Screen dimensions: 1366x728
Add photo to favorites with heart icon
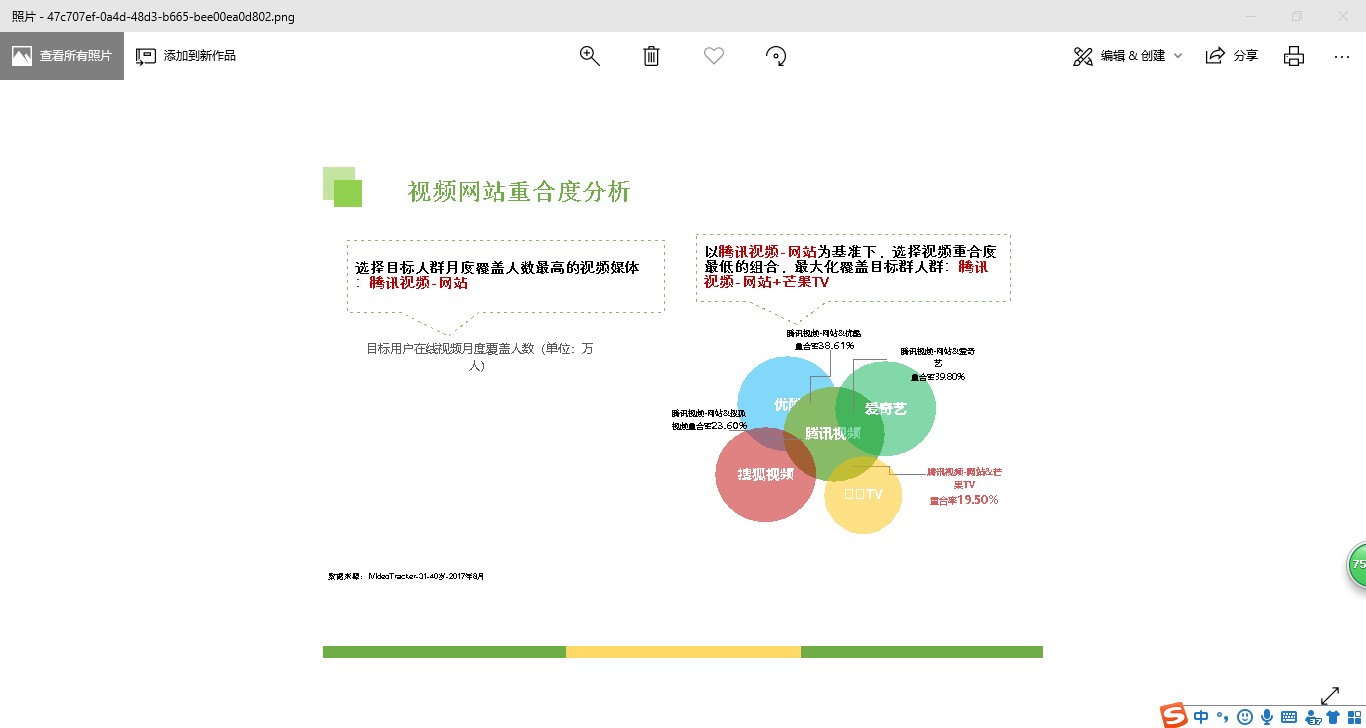pyautogui.click(x=713, y=56)
